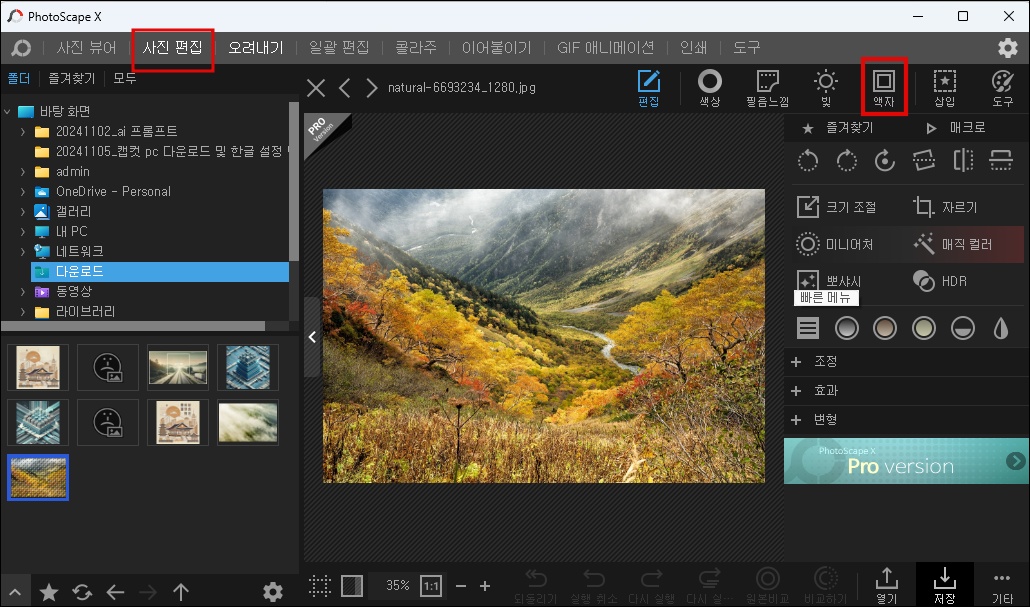Collapse the left panel with arrow
The height and width of the screenshot is (607, 1030).
[x=312, y=337]
